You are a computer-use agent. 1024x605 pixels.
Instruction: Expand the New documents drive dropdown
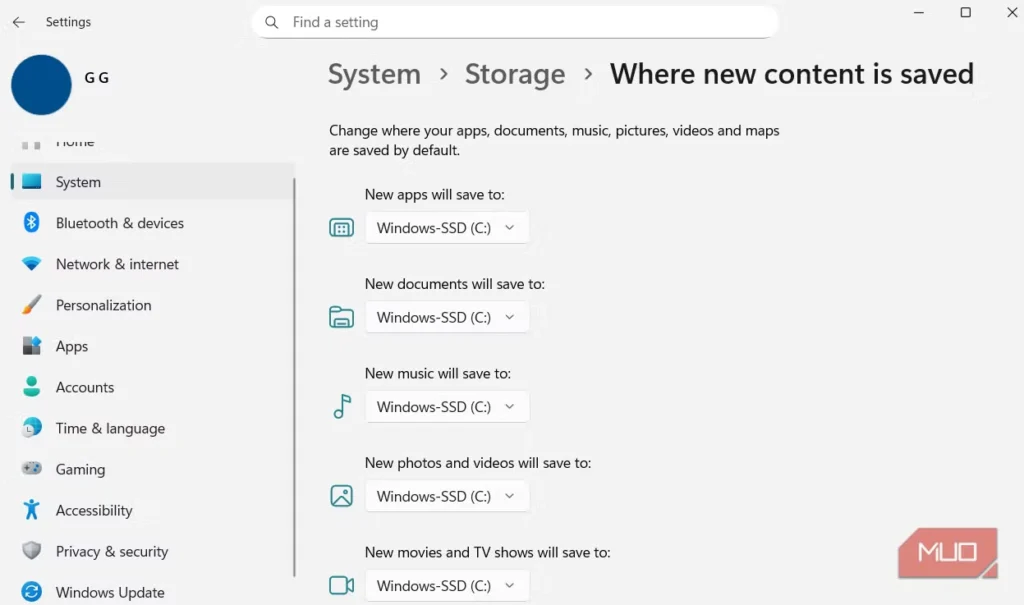pos(446,317)
